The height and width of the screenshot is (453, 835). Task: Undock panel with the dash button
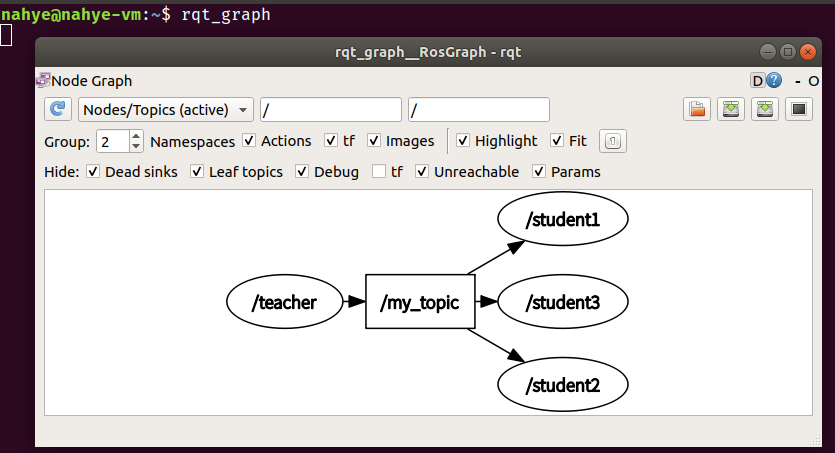[798, 81]
